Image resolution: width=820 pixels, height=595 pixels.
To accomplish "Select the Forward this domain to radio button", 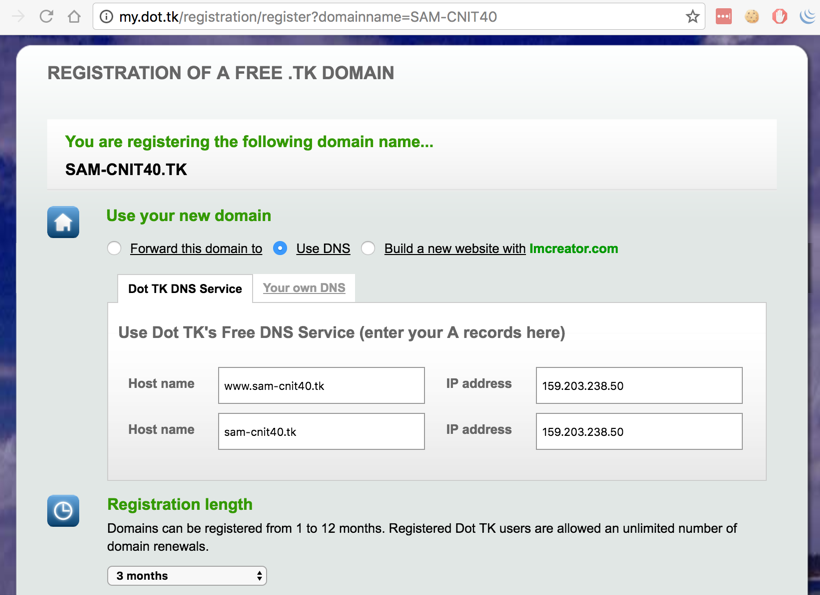I will [x=114, y=248].
